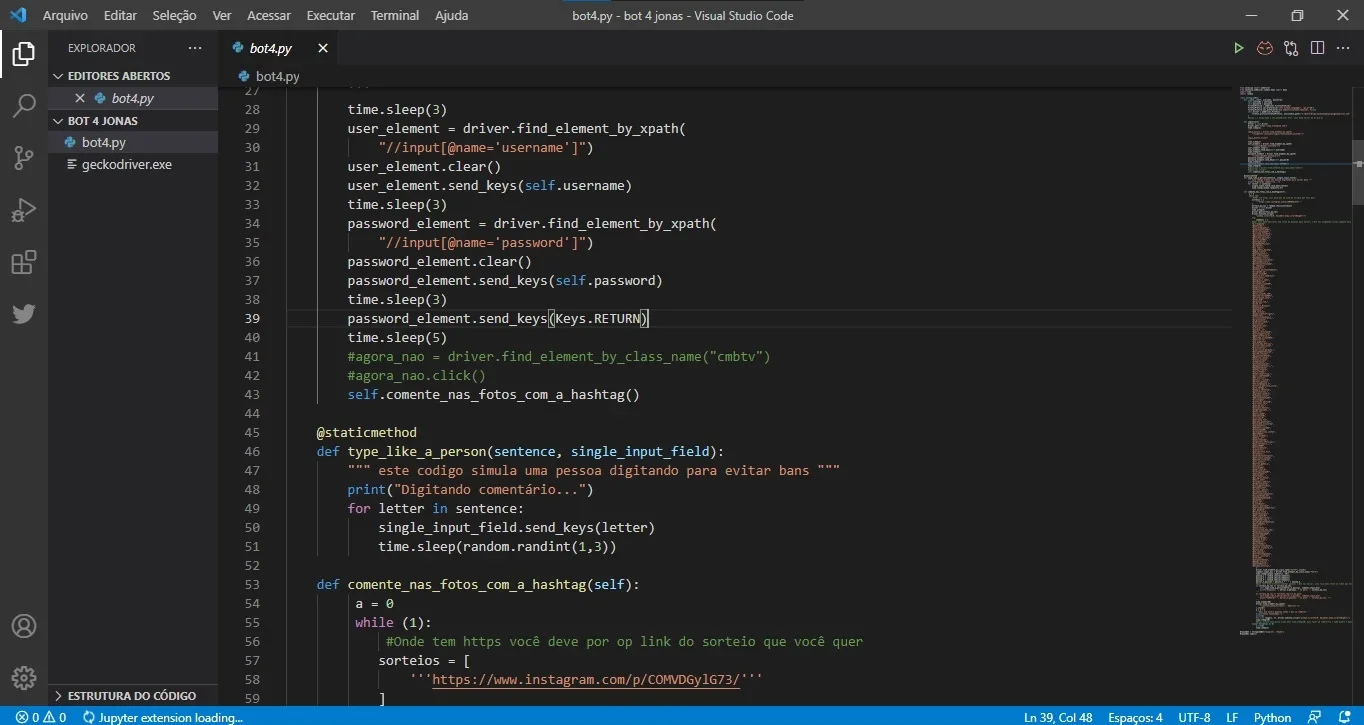Viewport: 1364px width, 725px height.
Task: Open the Extensions view
Action: 24,262
